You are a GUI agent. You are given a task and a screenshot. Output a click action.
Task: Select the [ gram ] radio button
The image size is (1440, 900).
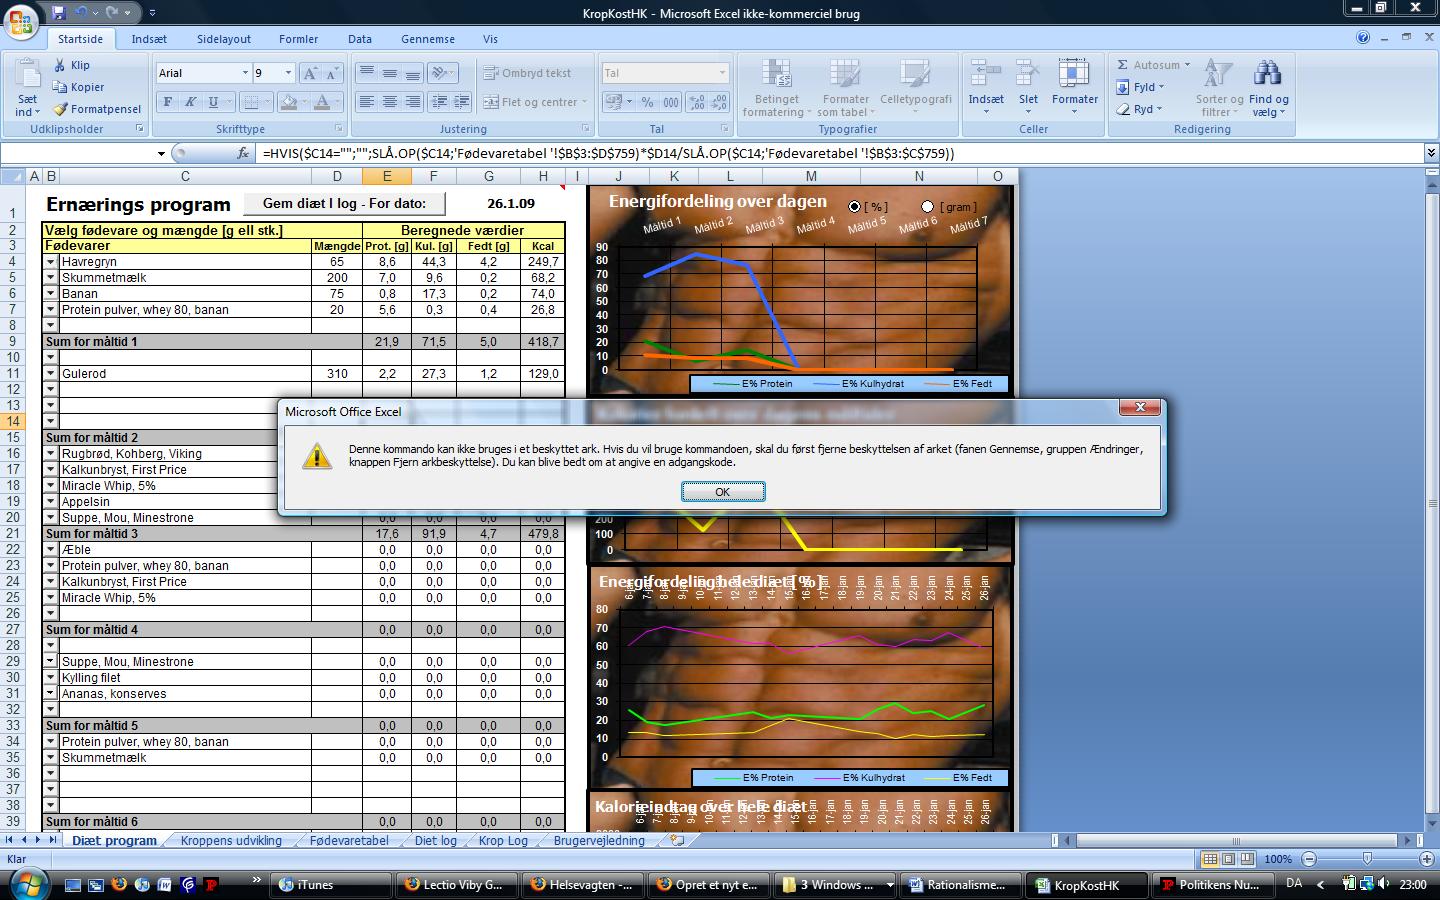click(x=927, y=207)
